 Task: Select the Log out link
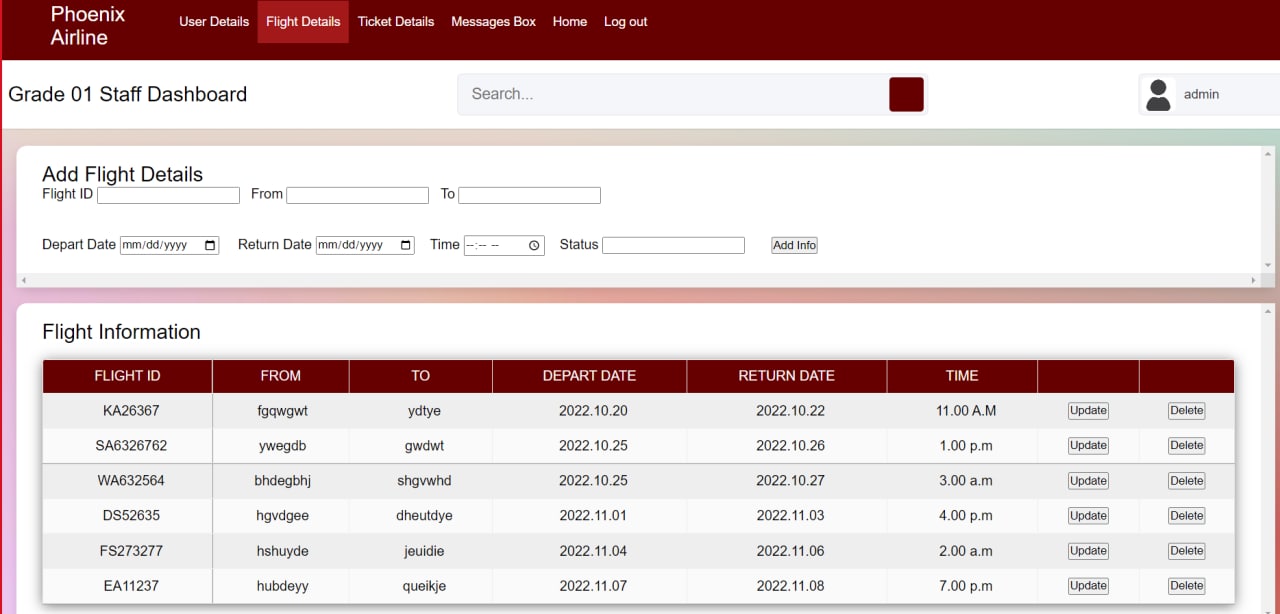[x=625, y=21]
